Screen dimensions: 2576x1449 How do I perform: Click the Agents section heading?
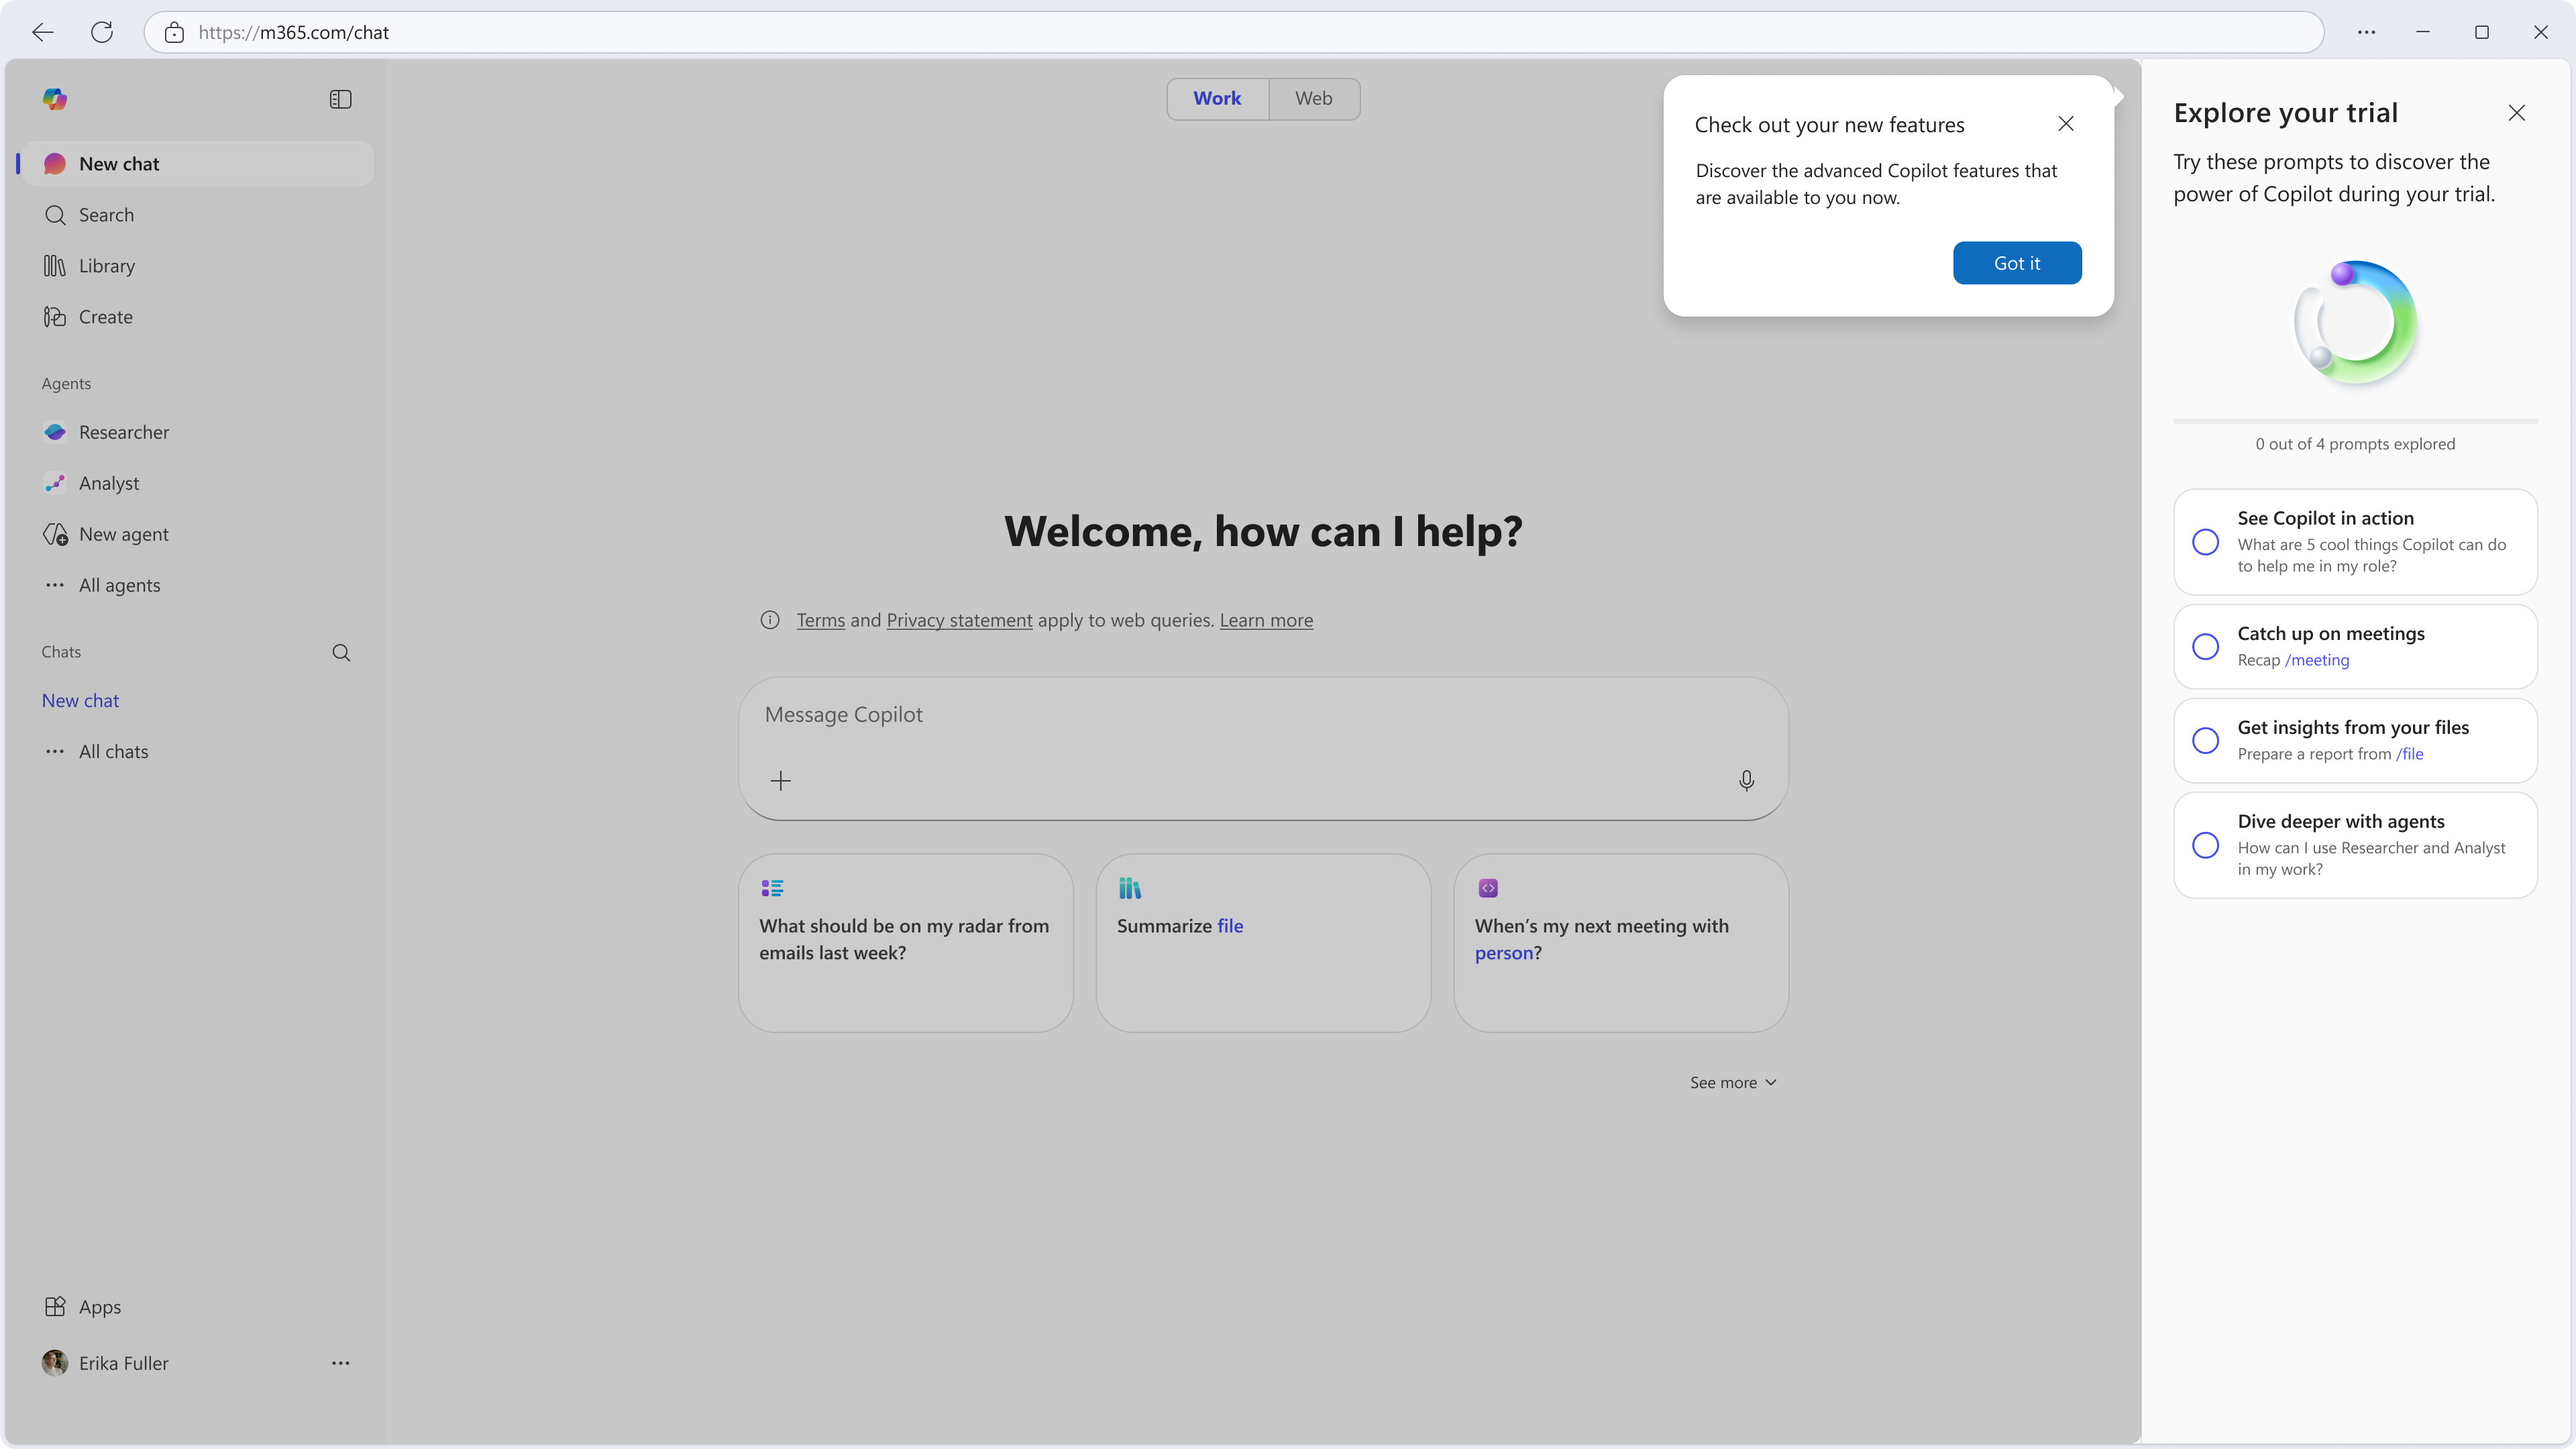coord(66,384)
